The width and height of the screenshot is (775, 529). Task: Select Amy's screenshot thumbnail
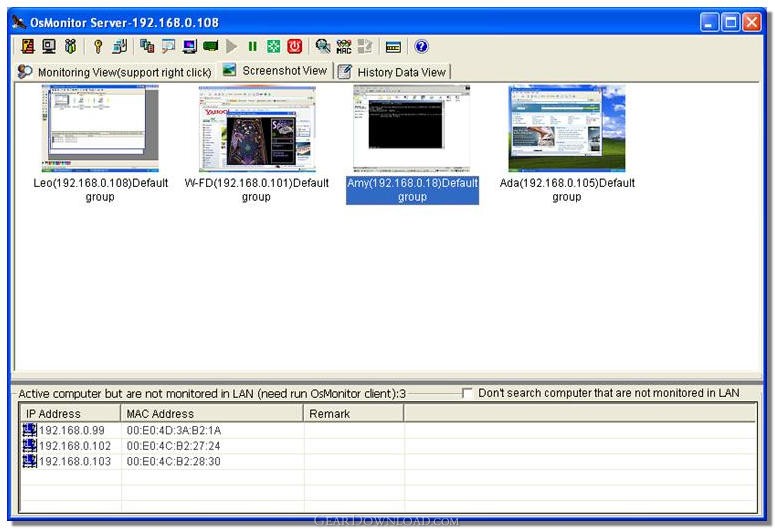tap(412, 128)
